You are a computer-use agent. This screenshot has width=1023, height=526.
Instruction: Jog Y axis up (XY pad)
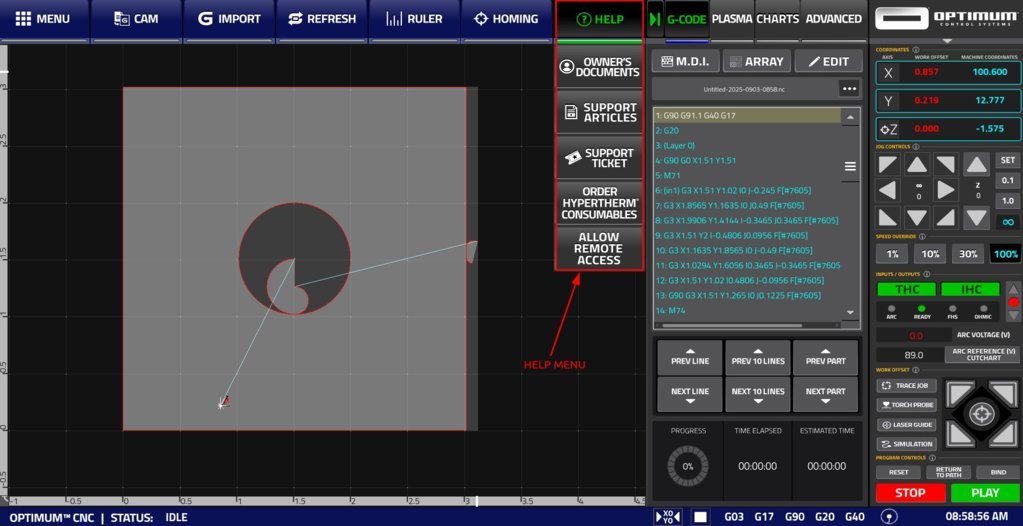[917, 164]
